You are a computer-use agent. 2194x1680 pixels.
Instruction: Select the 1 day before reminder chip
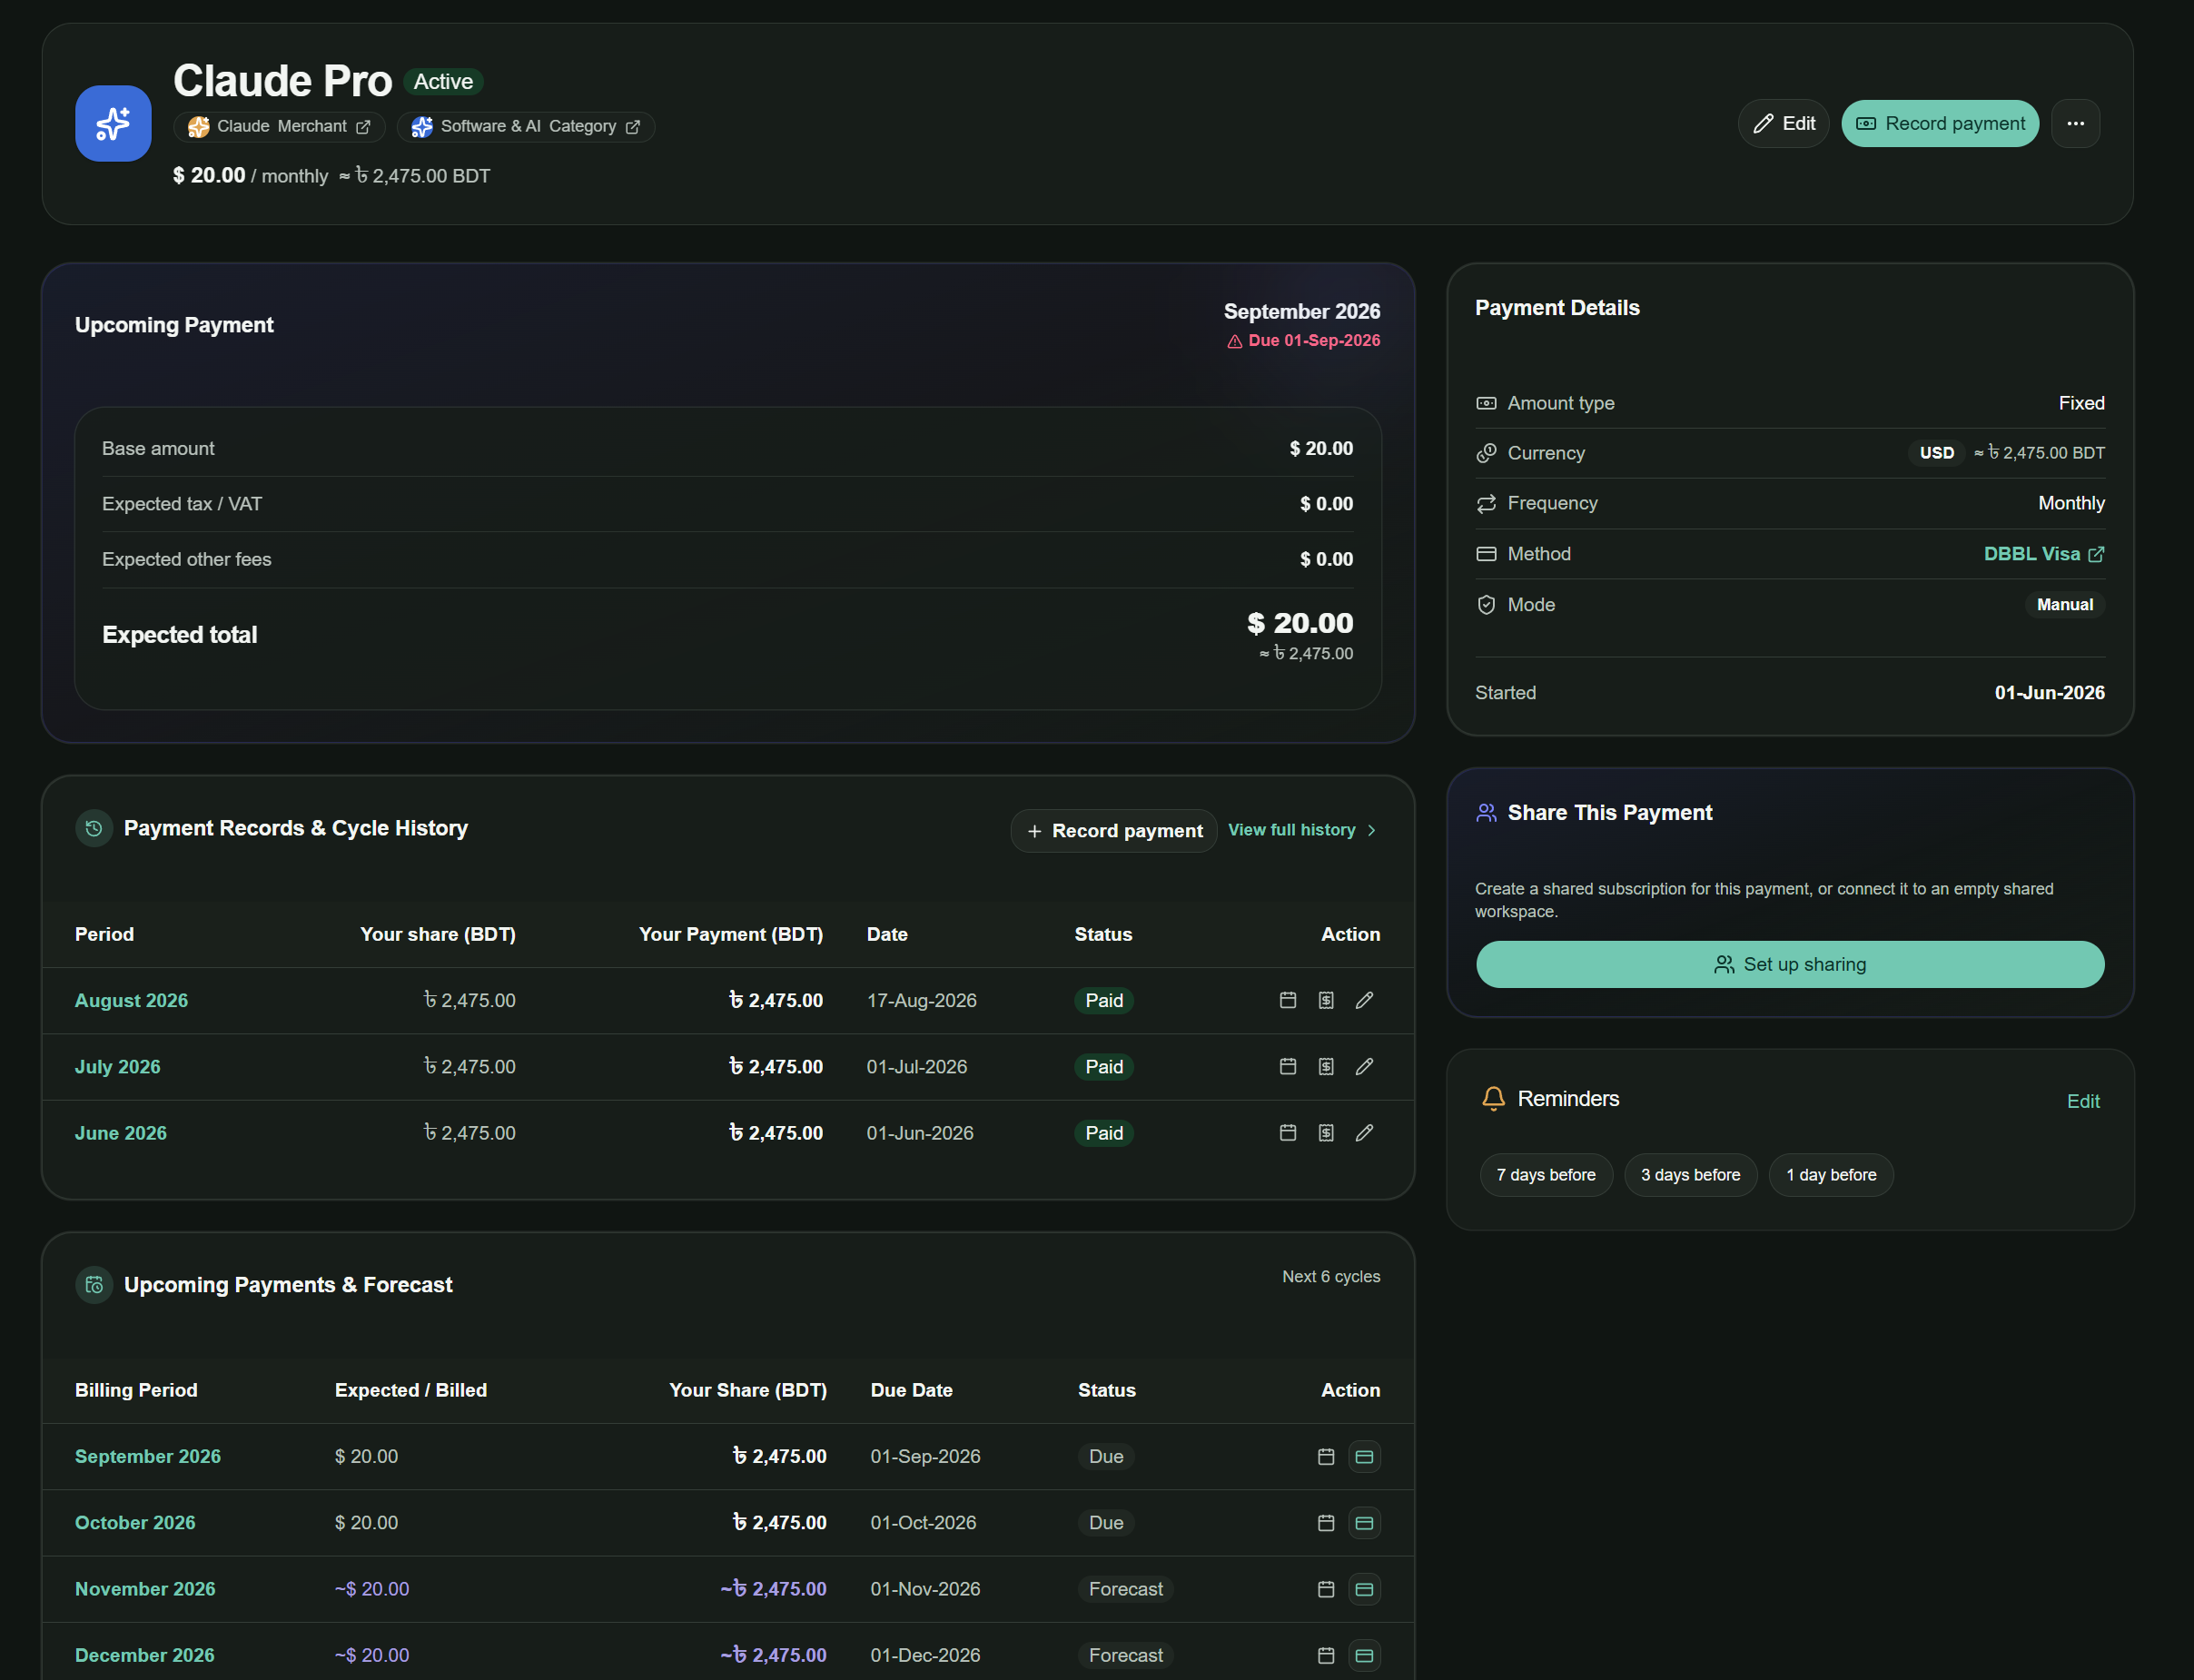click(x=1831, y=1175)
